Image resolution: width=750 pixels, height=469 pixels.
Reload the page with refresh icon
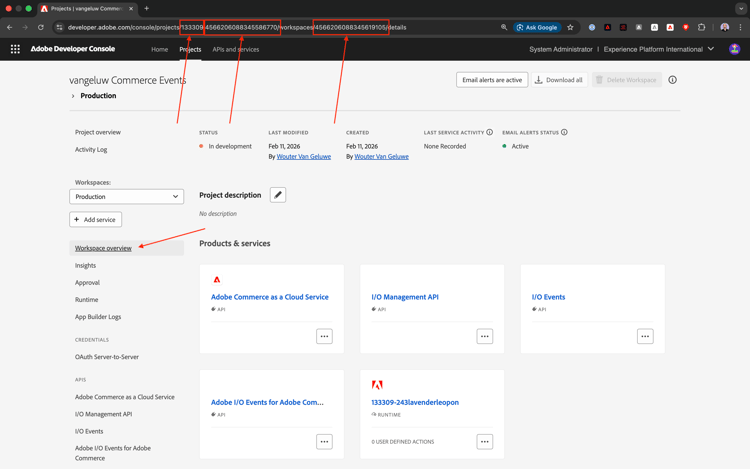pos(41,27)
